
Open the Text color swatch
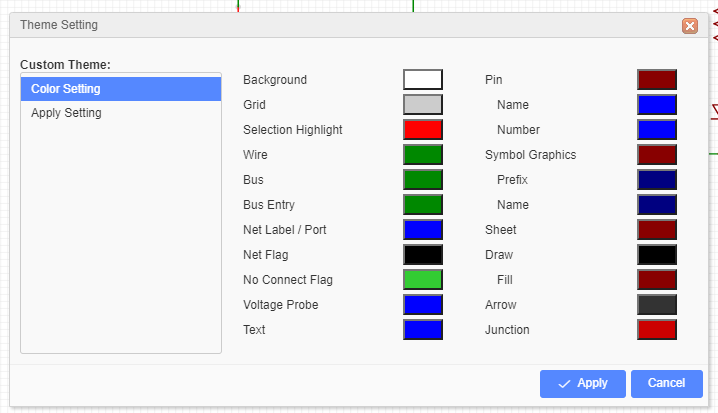[x=423, y=330]
